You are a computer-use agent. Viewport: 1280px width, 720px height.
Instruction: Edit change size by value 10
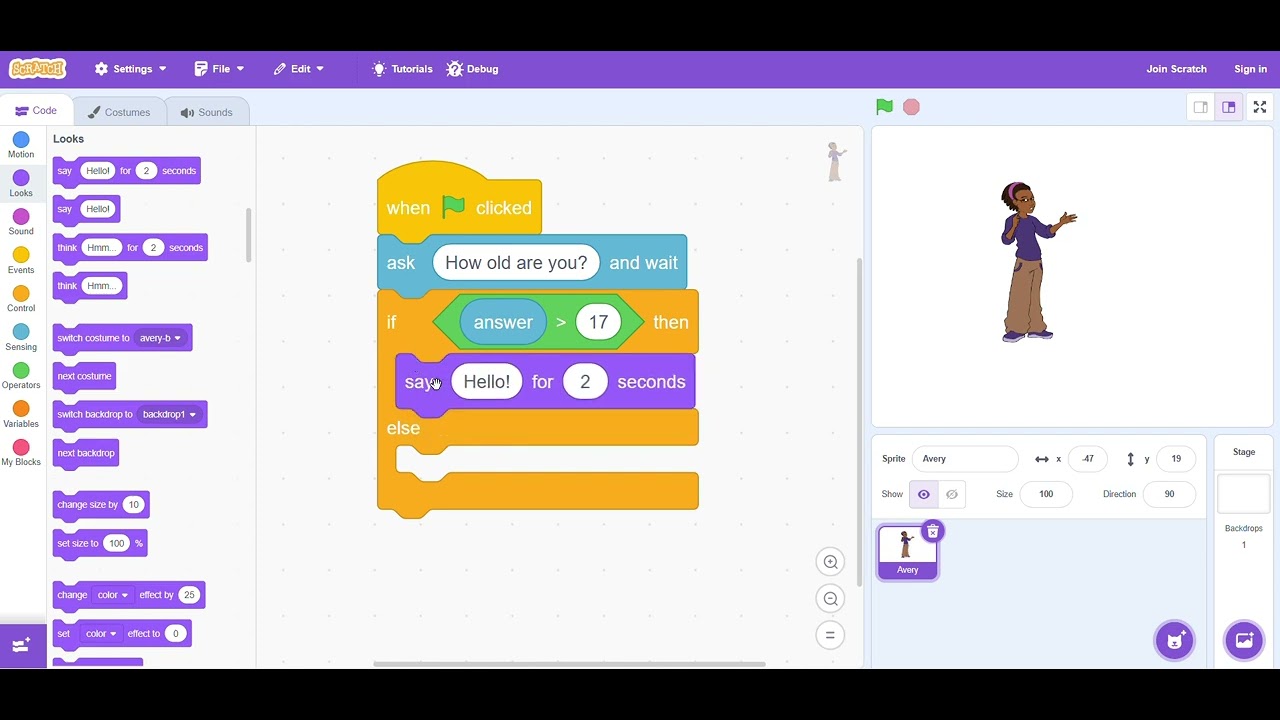133,505
